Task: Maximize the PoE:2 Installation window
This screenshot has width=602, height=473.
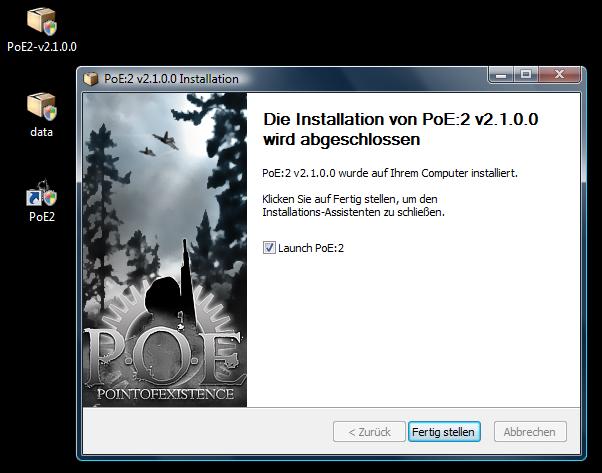Action: click(x=526, y=74)
